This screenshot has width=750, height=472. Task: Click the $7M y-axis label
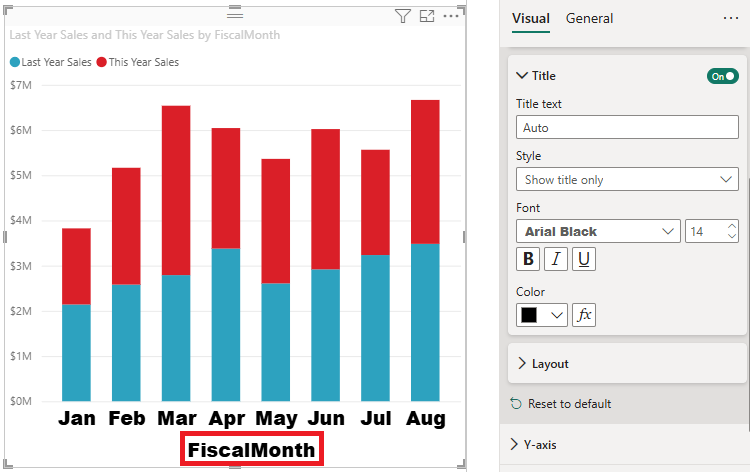(21, 85)
